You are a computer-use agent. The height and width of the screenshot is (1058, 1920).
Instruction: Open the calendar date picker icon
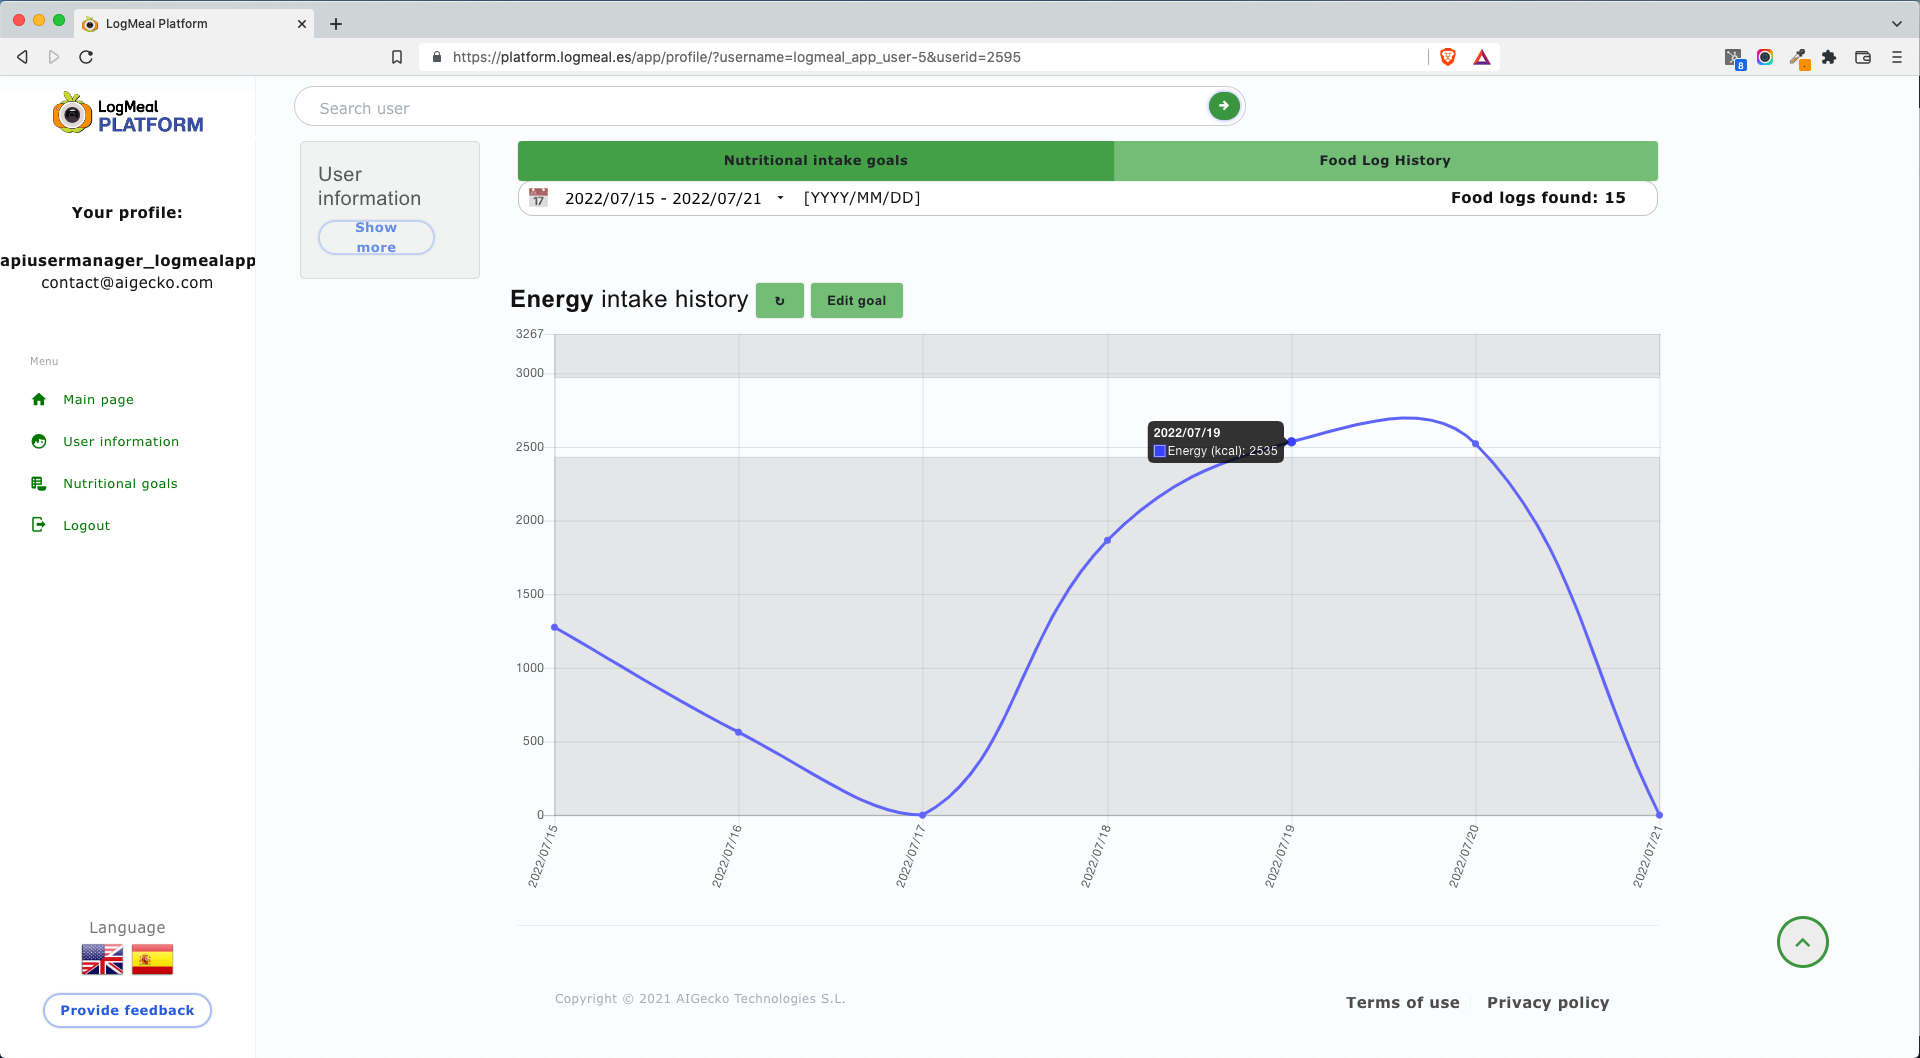tap(538, 197)
